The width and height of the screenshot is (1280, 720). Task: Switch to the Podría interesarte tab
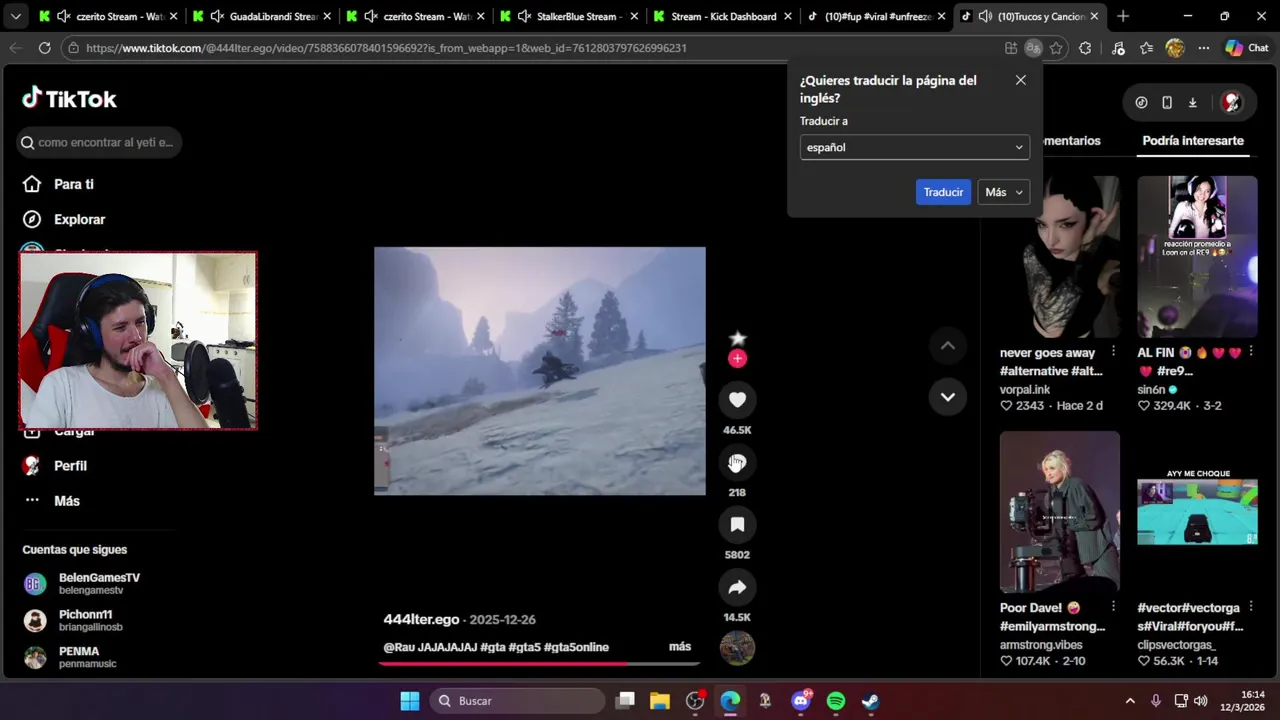[1193, 141]
